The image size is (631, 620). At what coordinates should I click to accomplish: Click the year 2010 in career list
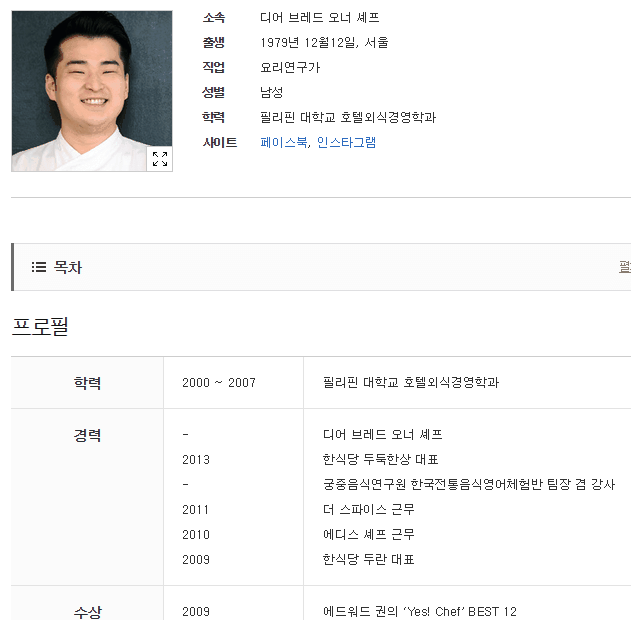click(196, 534)
